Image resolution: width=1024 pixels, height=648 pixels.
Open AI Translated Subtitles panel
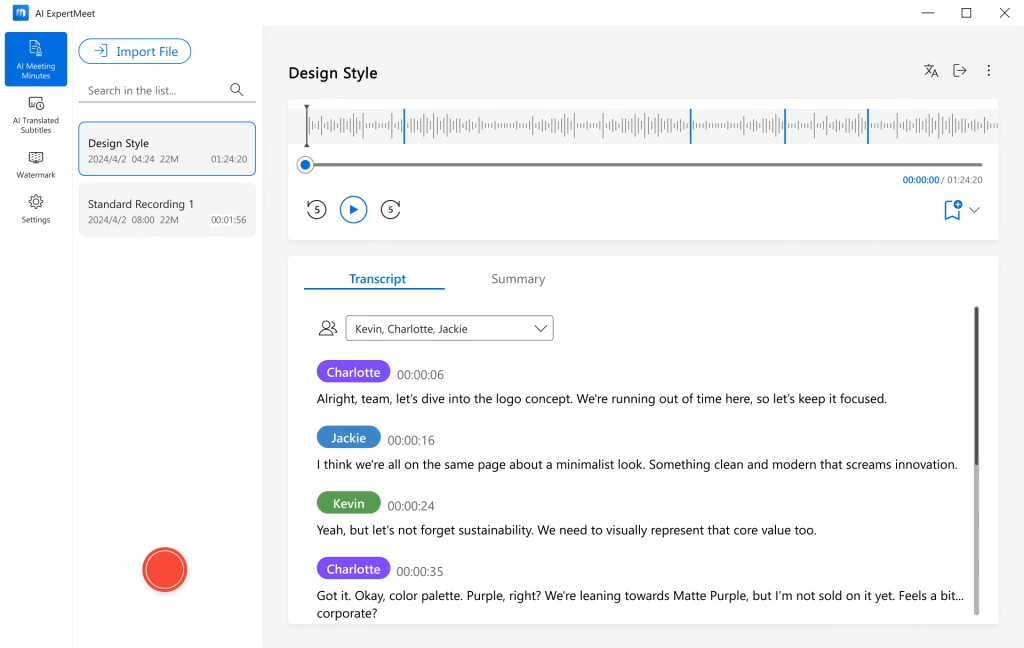pos(36,115)
